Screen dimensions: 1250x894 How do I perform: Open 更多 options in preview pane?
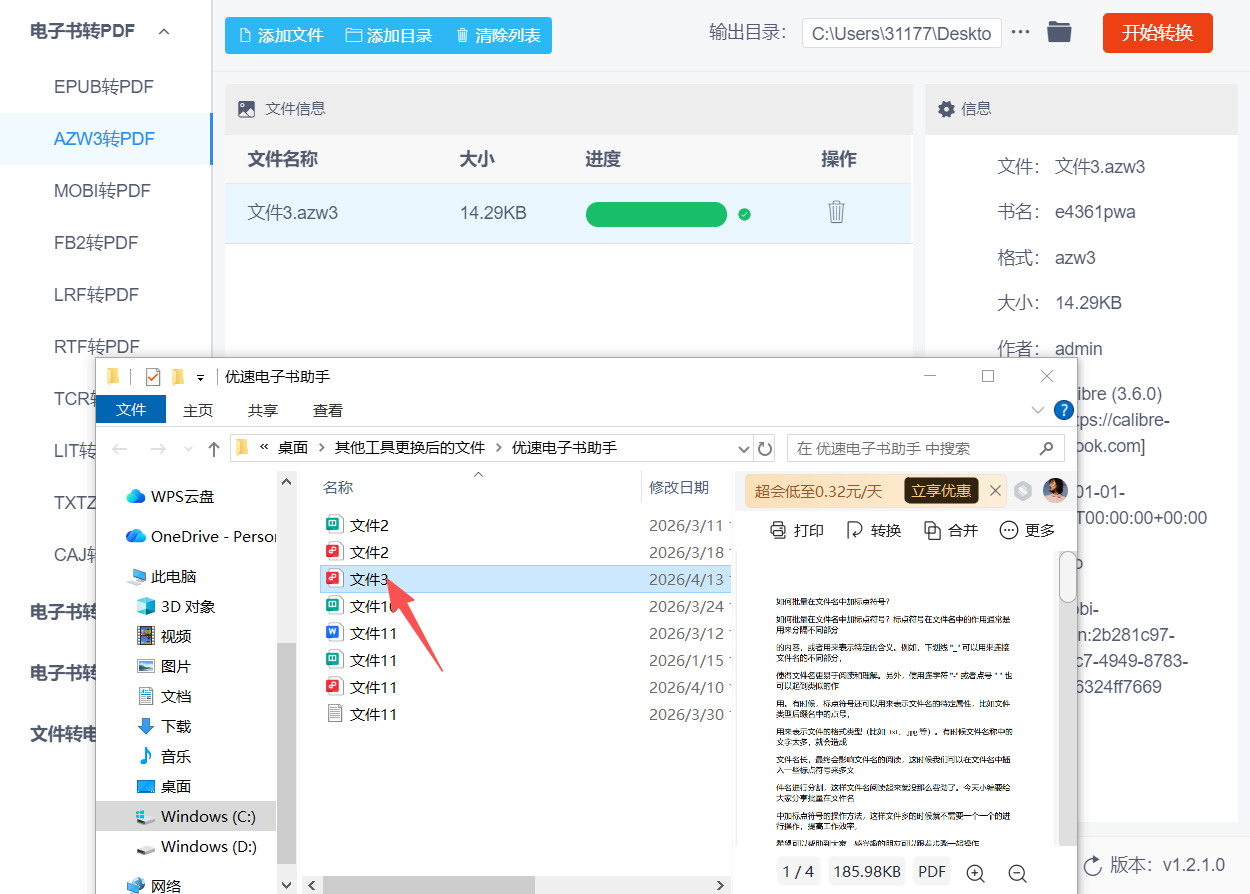[x=1028, y=530]
